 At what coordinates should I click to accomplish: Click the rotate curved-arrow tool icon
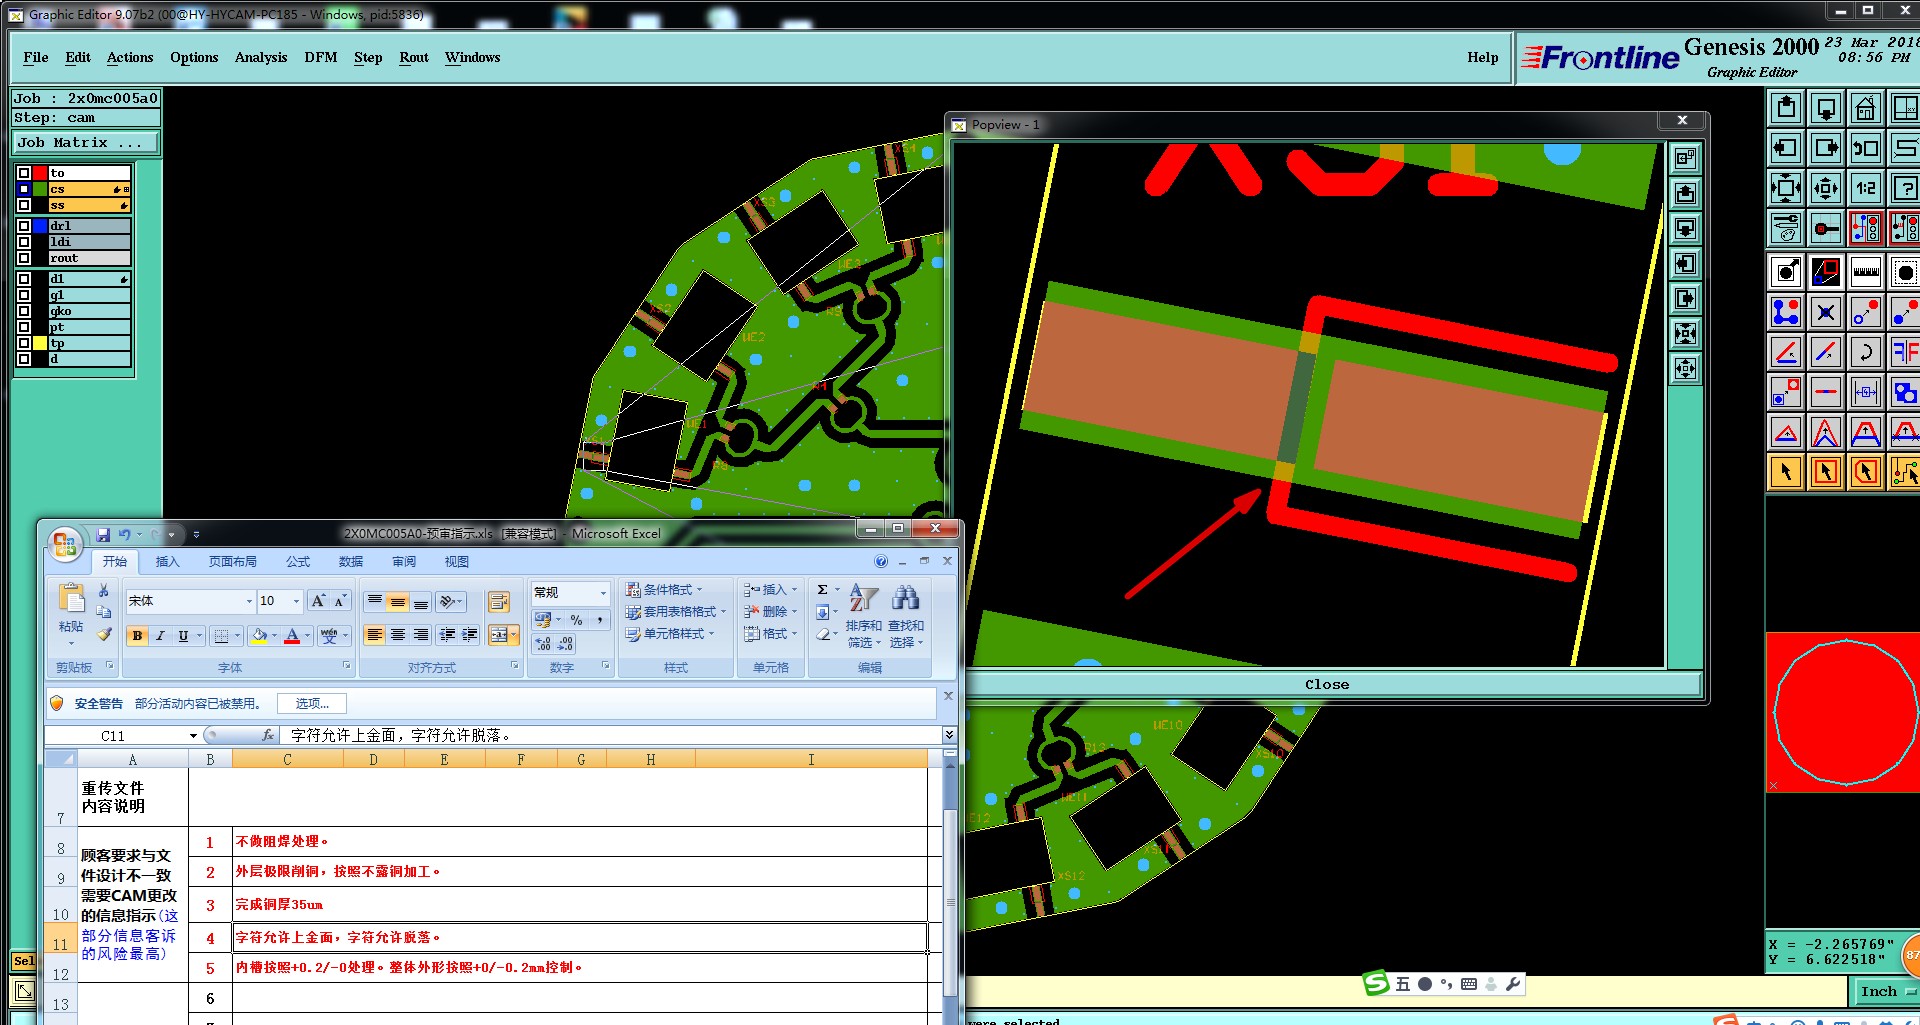1865,352
